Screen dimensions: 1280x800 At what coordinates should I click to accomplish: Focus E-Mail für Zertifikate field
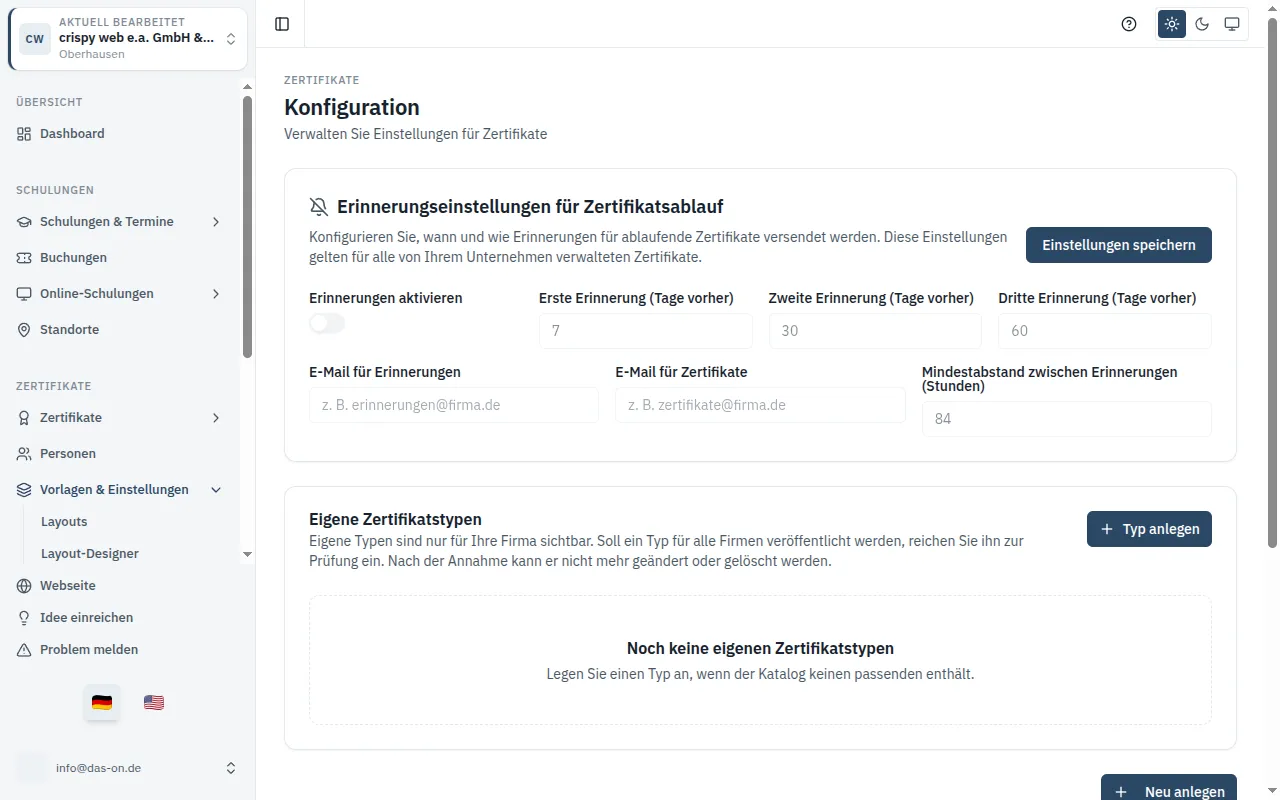(760, 405)
